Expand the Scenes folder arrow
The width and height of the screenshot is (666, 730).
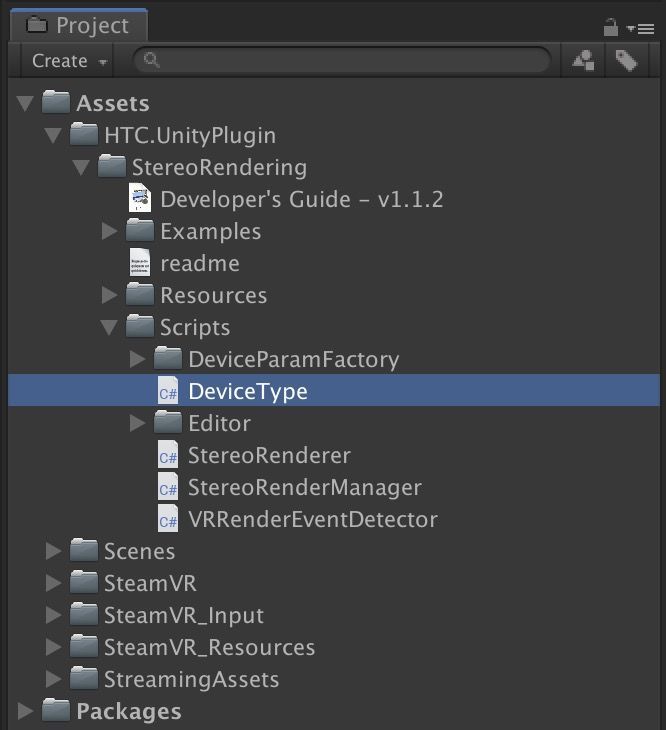[54, 551]
